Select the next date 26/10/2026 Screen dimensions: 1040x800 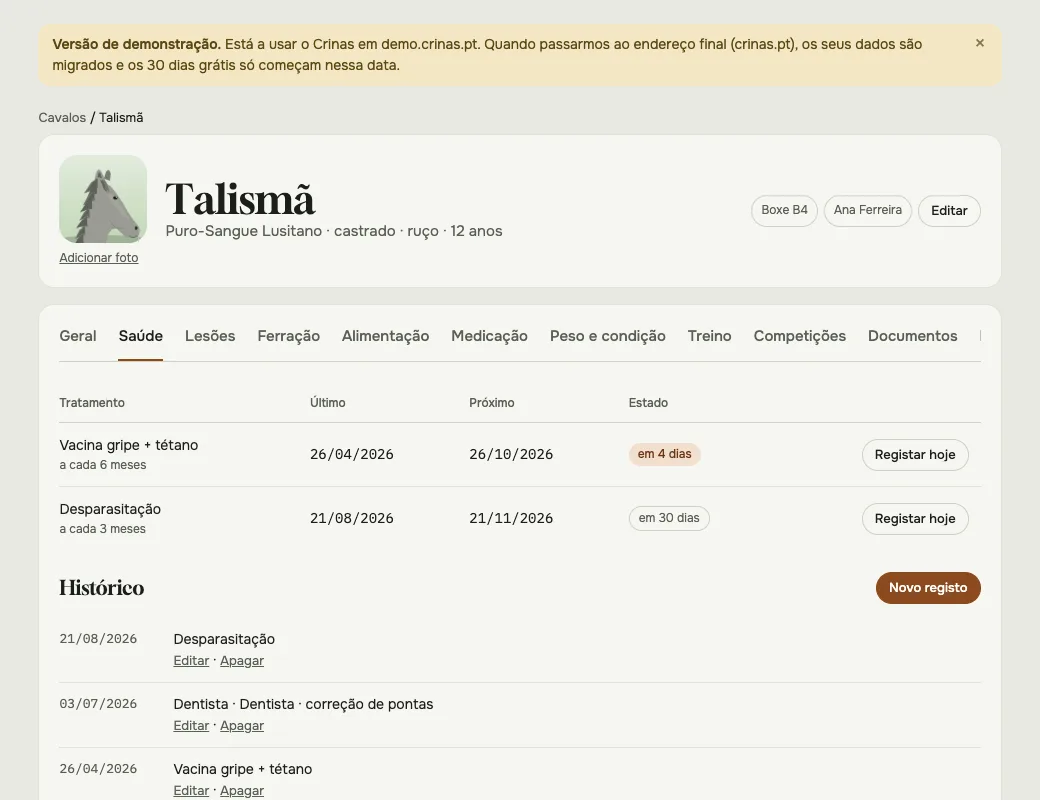(511, 454)
